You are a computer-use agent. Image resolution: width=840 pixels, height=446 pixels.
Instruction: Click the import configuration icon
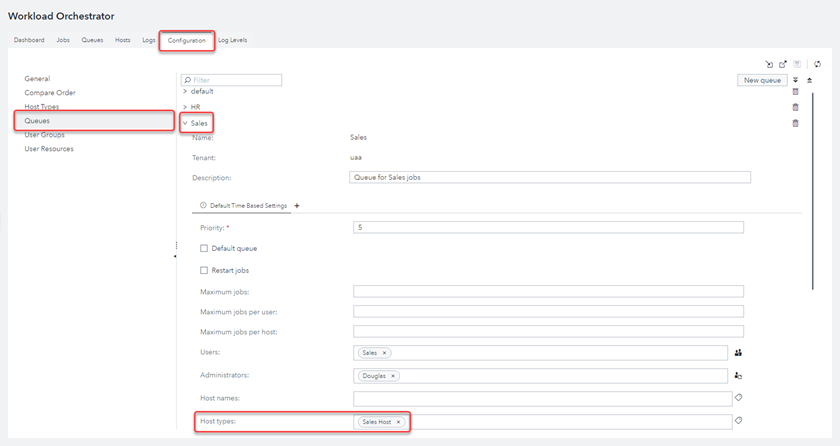pyautogui.click(x=769, y=64)
